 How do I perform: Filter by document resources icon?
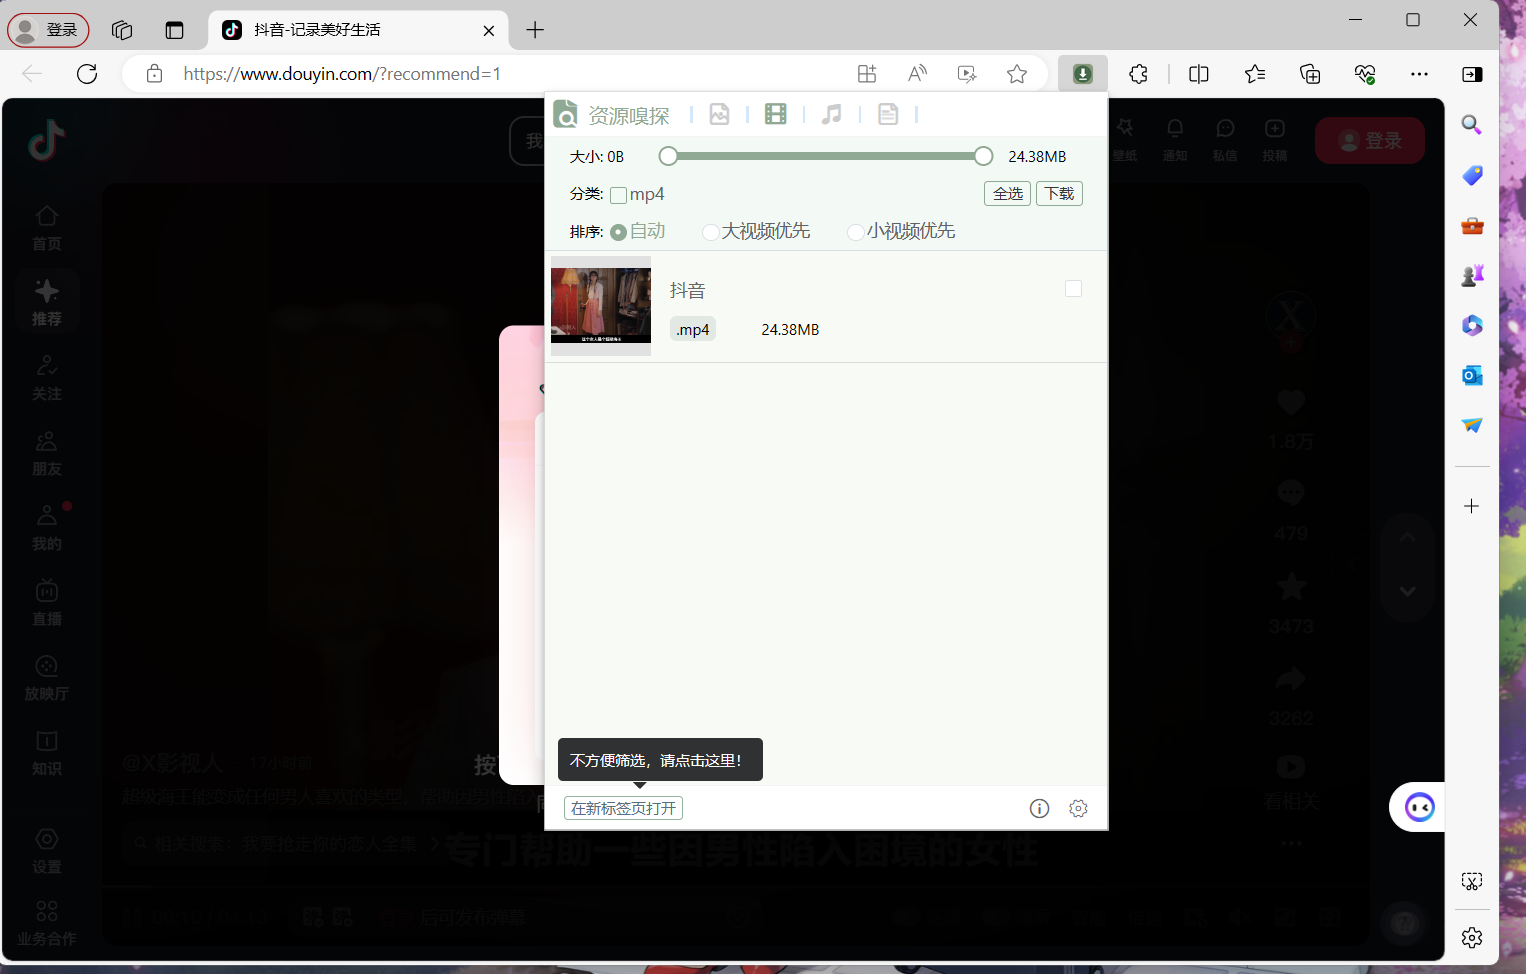pyautogui.click(x=888, y=114)
